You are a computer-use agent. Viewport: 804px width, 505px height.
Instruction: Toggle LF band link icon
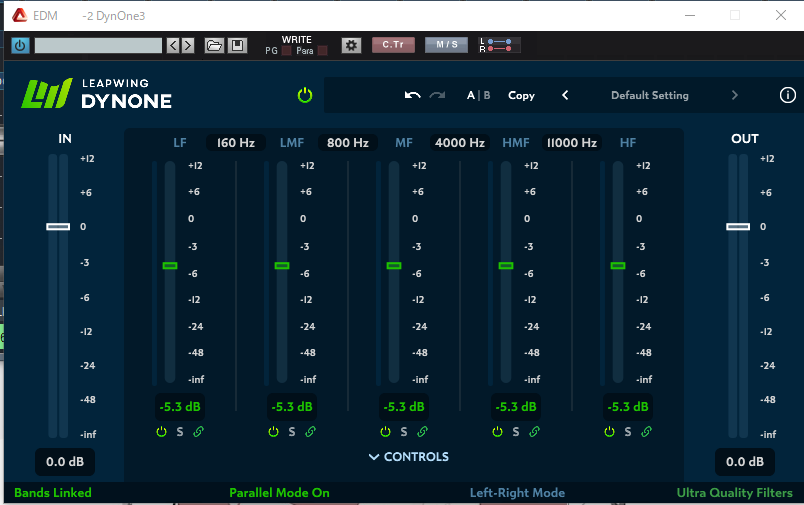click(198, 432)
